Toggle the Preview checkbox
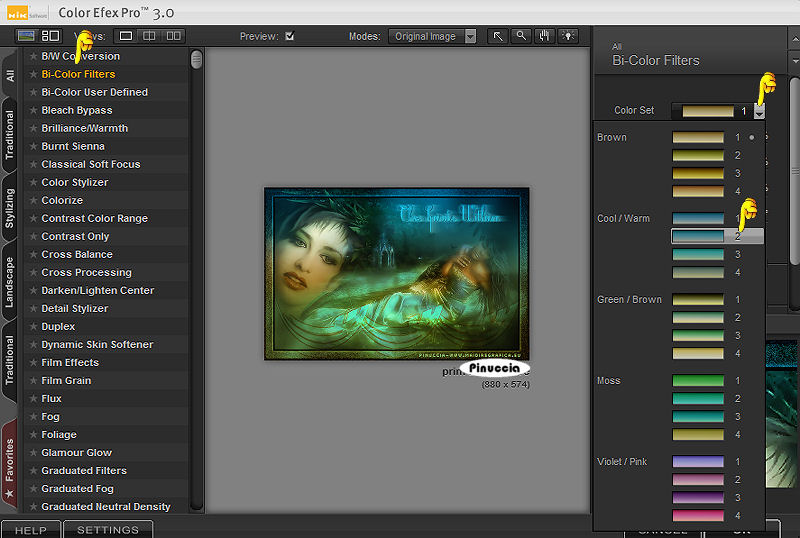This screenshot has height=538, width=800. [x=290, y=36]
